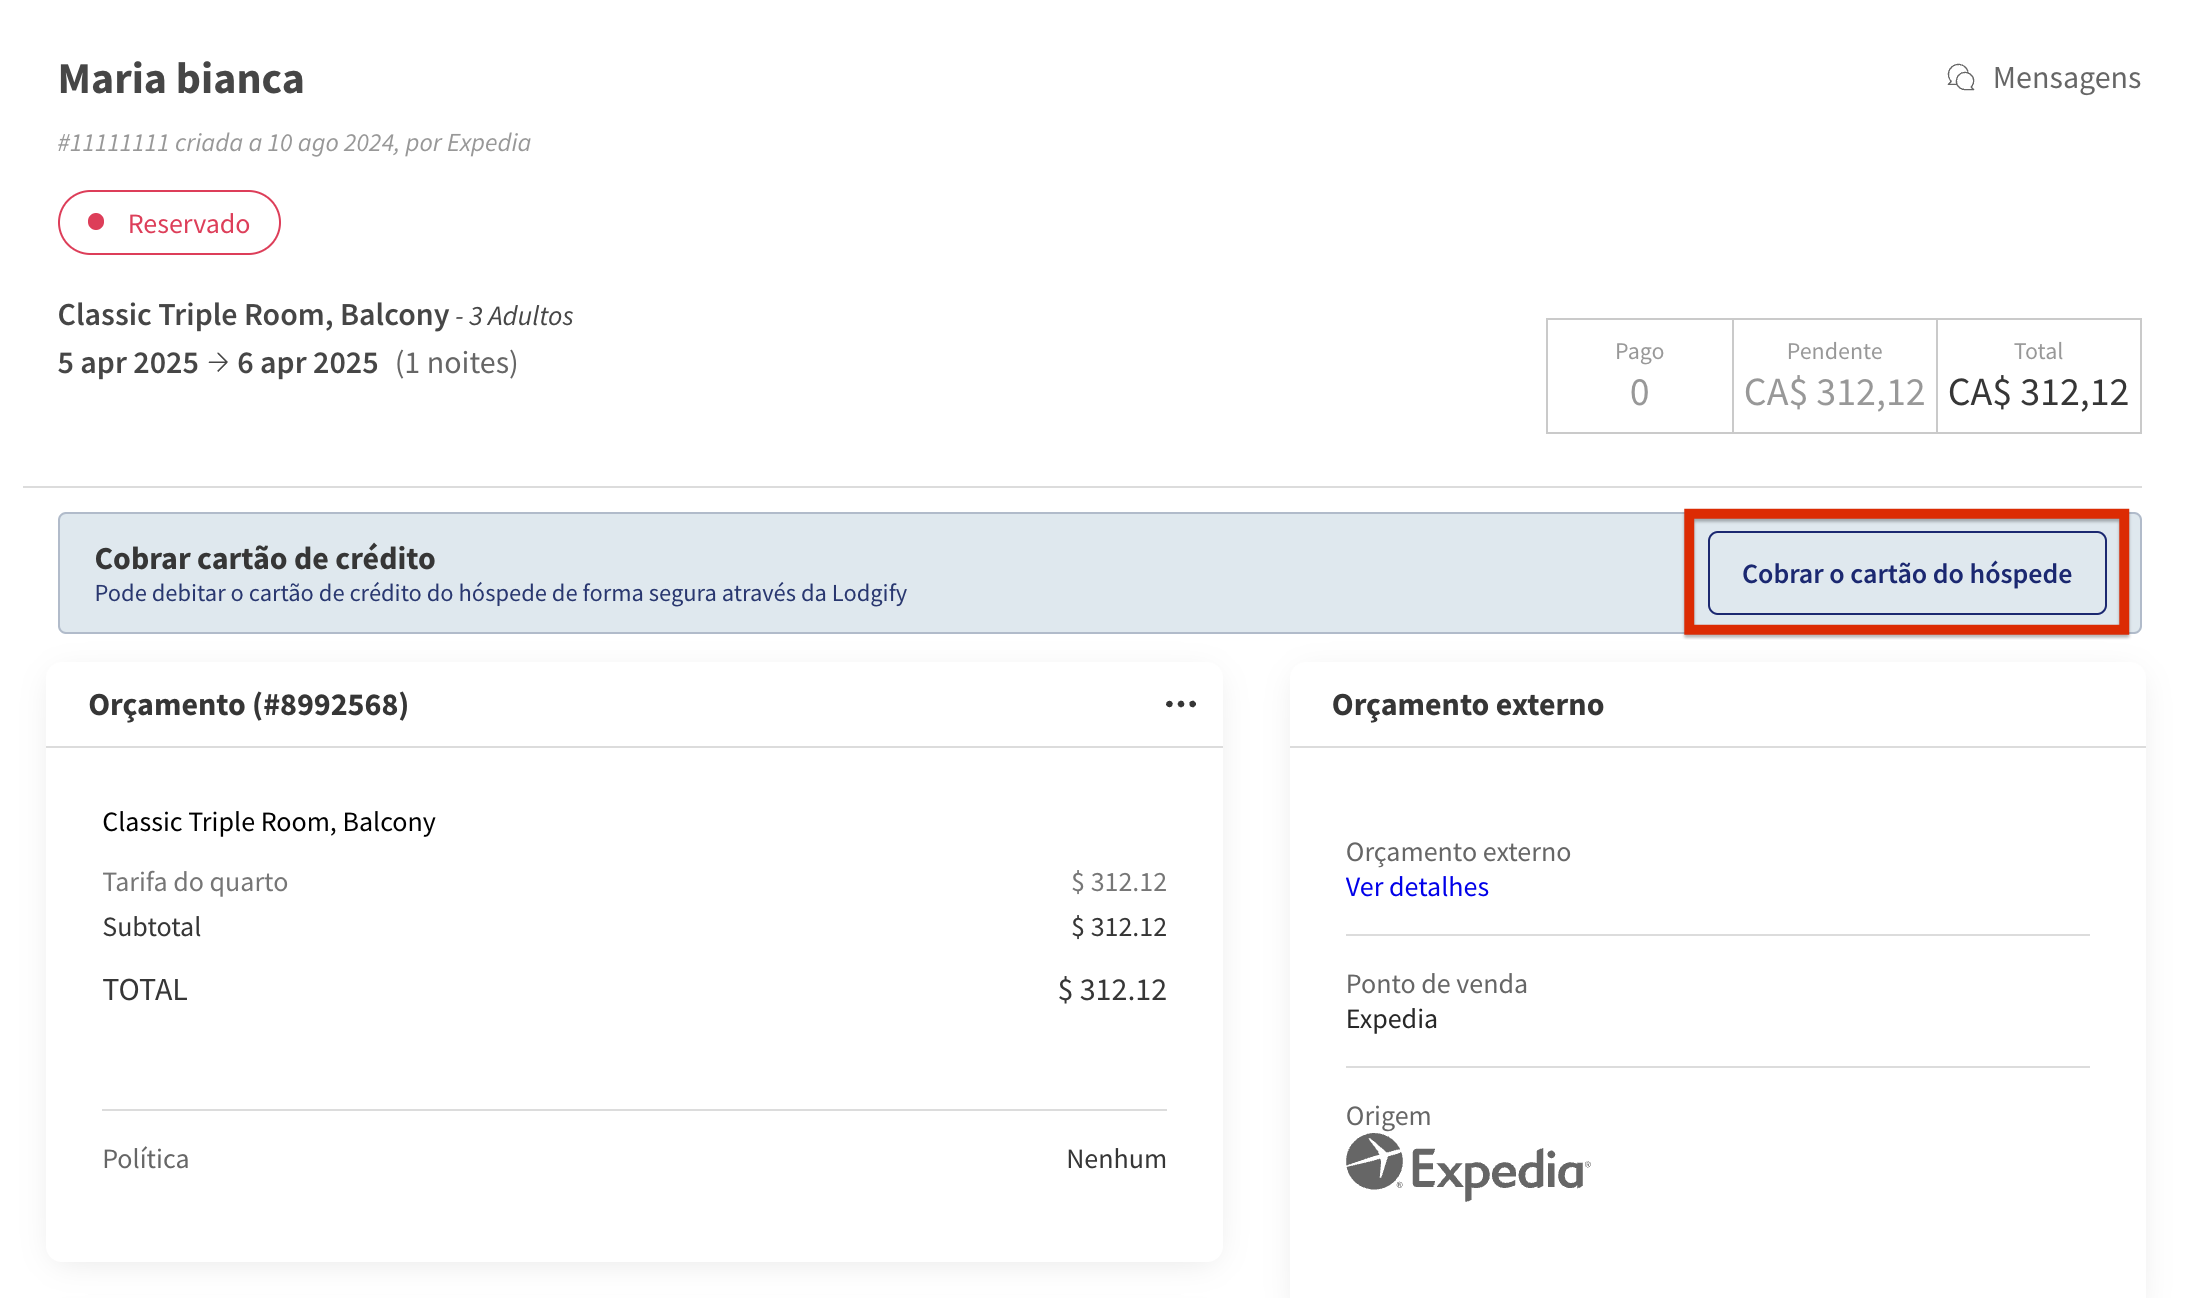Click the Política row labeled Nenhum

1116,1158
